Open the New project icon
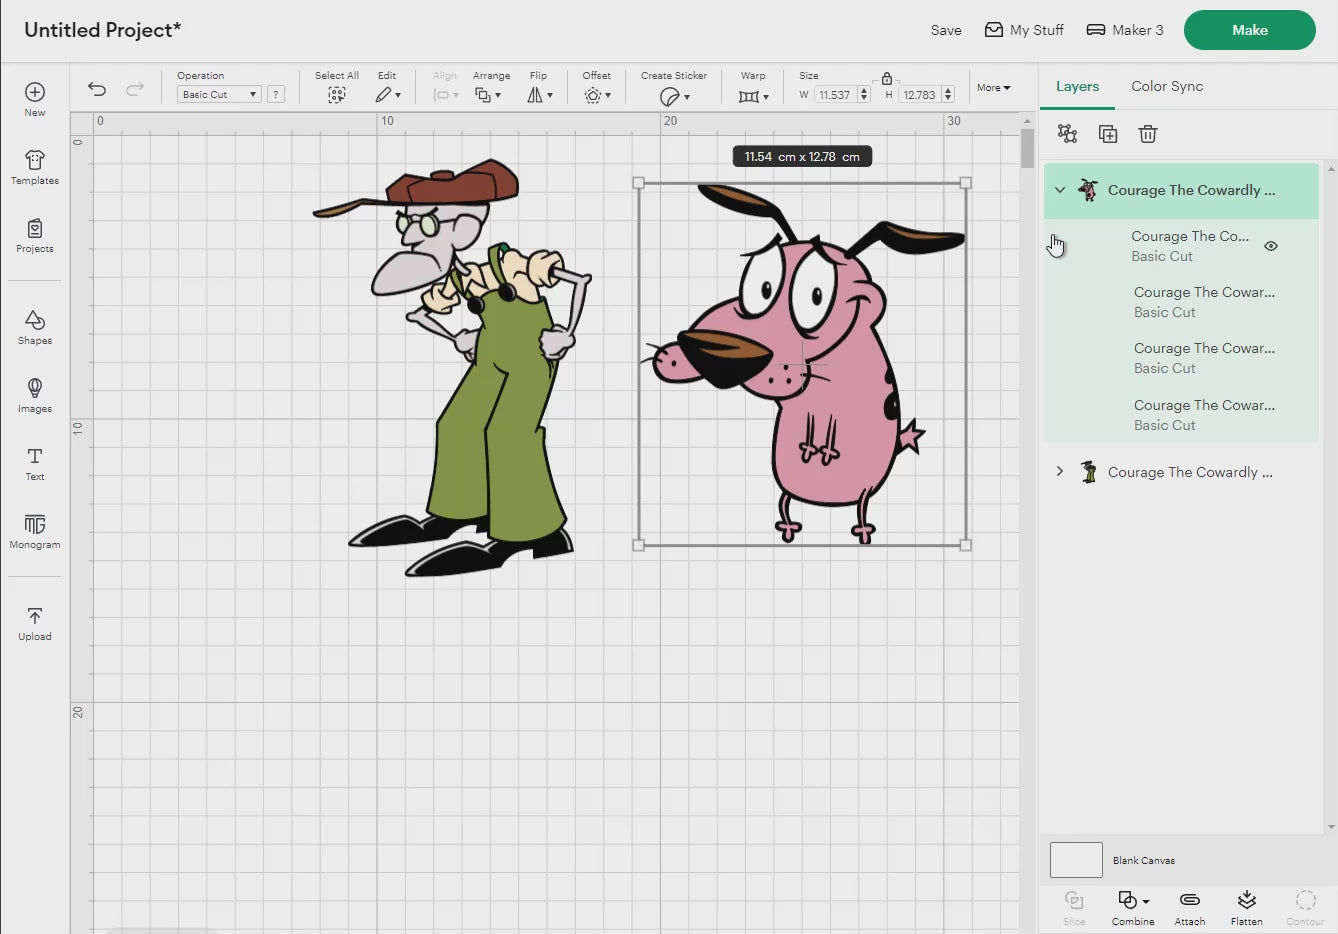This screenshot has height=934, width=1338. (35, 99)
